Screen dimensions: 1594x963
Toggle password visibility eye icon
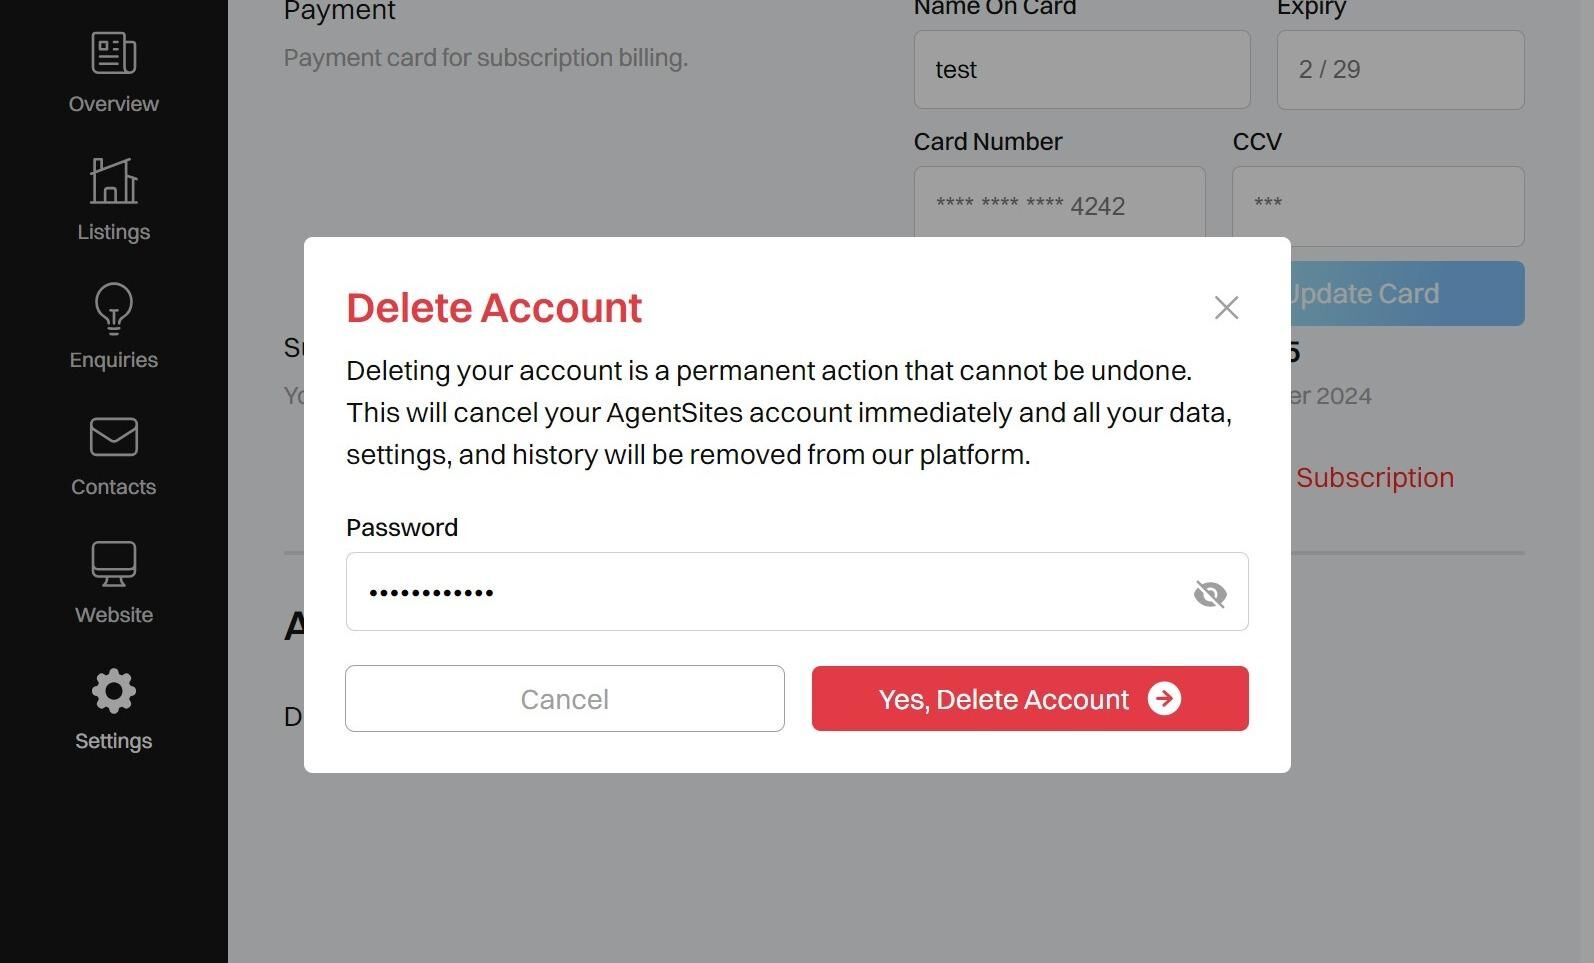(1210, 594)
